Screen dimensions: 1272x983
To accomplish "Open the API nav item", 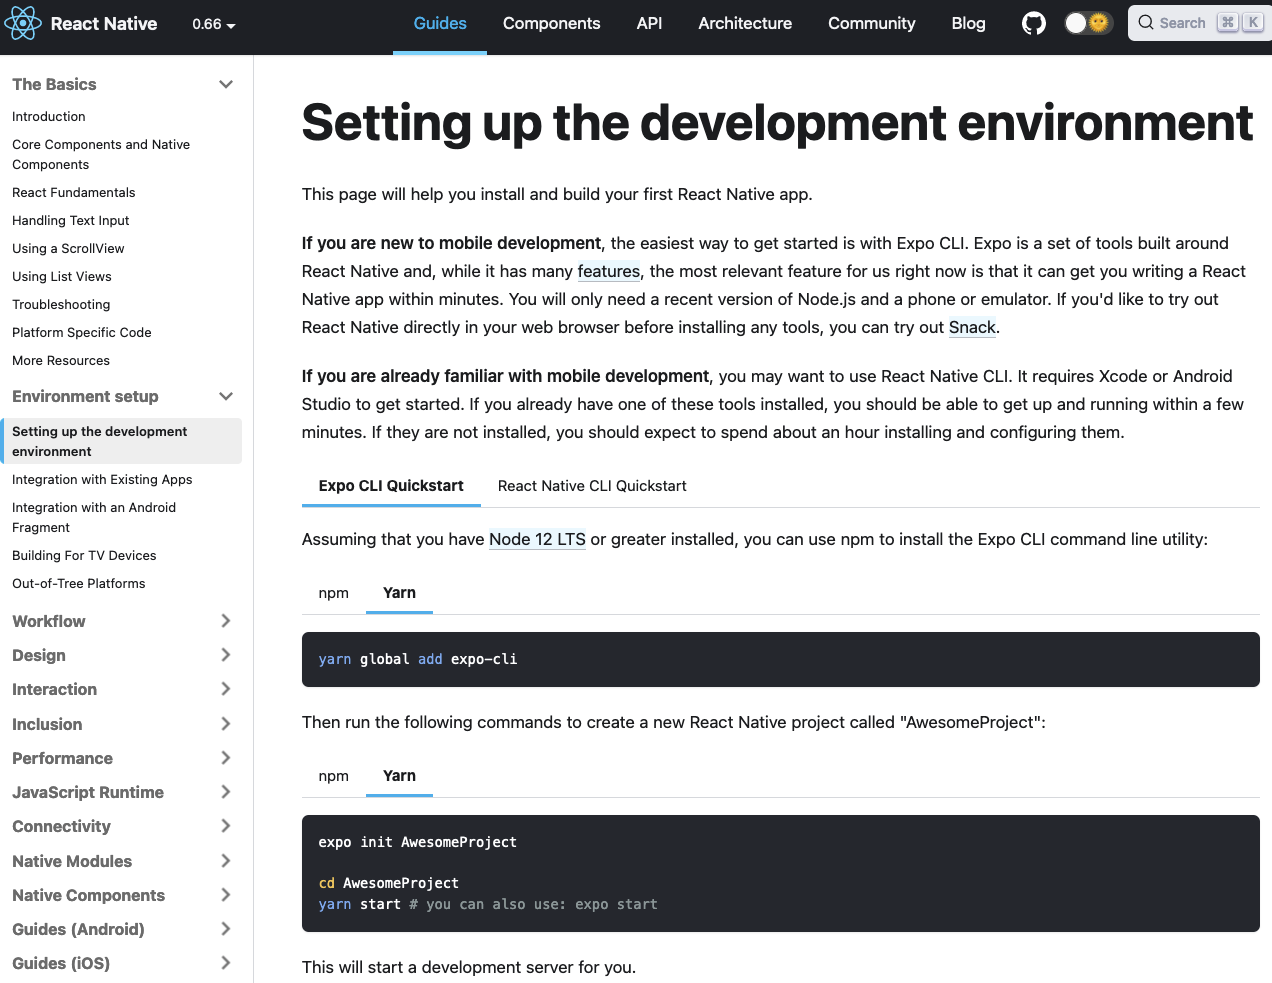I will (x=649, y=23).
